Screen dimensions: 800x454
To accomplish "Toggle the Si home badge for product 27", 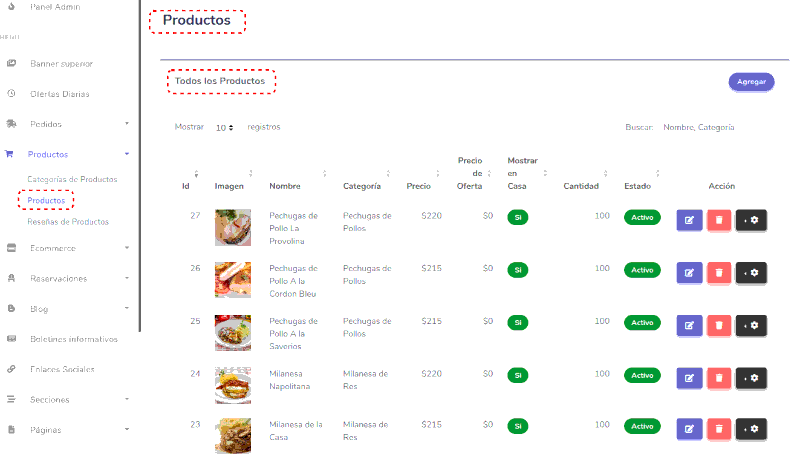I will [517, 217].
